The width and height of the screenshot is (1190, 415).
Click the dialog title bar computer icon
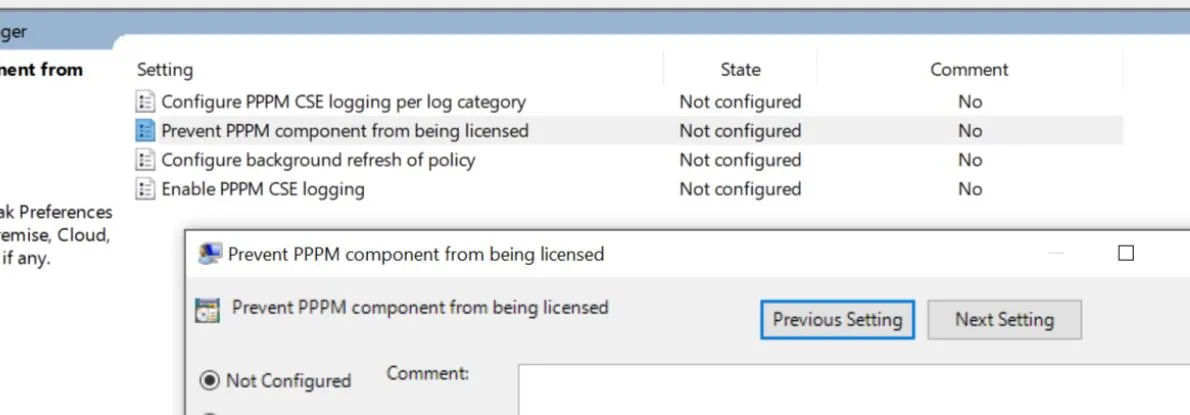pos(209,254)
